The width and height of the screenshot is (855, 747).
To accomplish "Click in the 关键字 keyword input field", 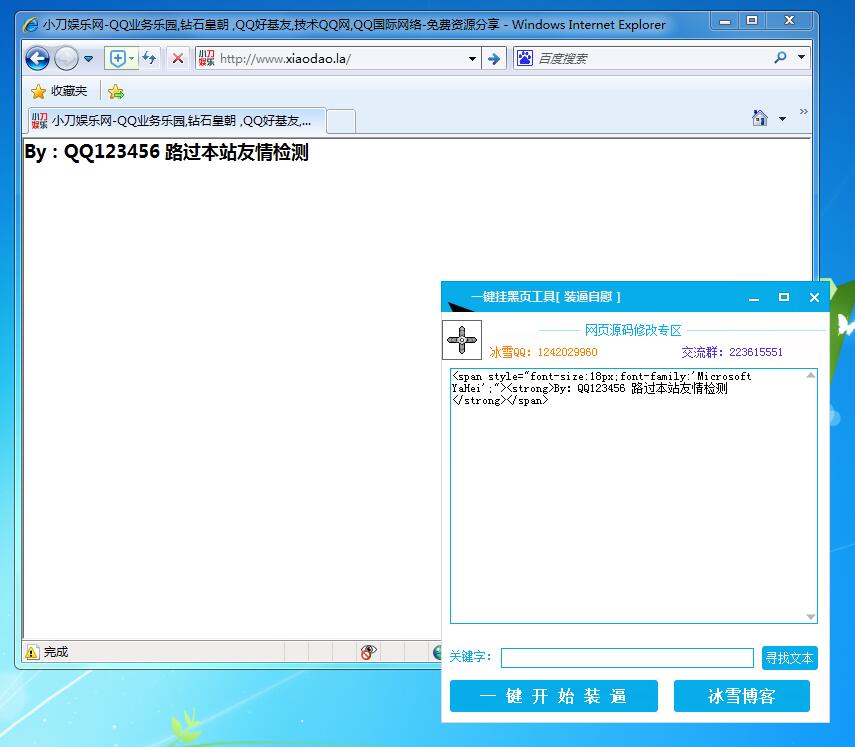I will click(x=626, y=657).
